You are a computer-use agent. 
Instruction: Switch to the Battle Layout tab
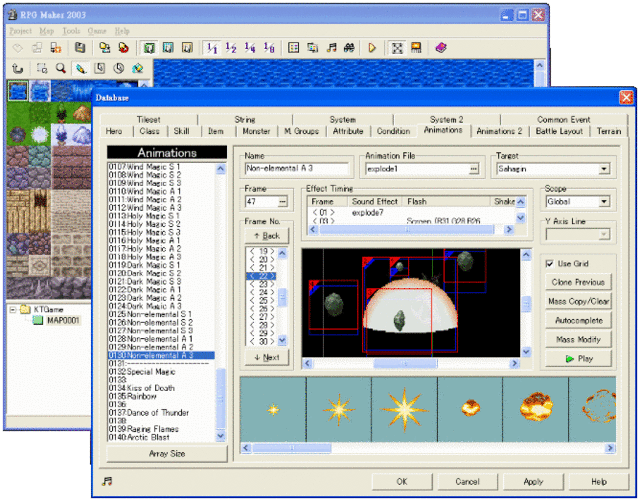coord(559,131)
